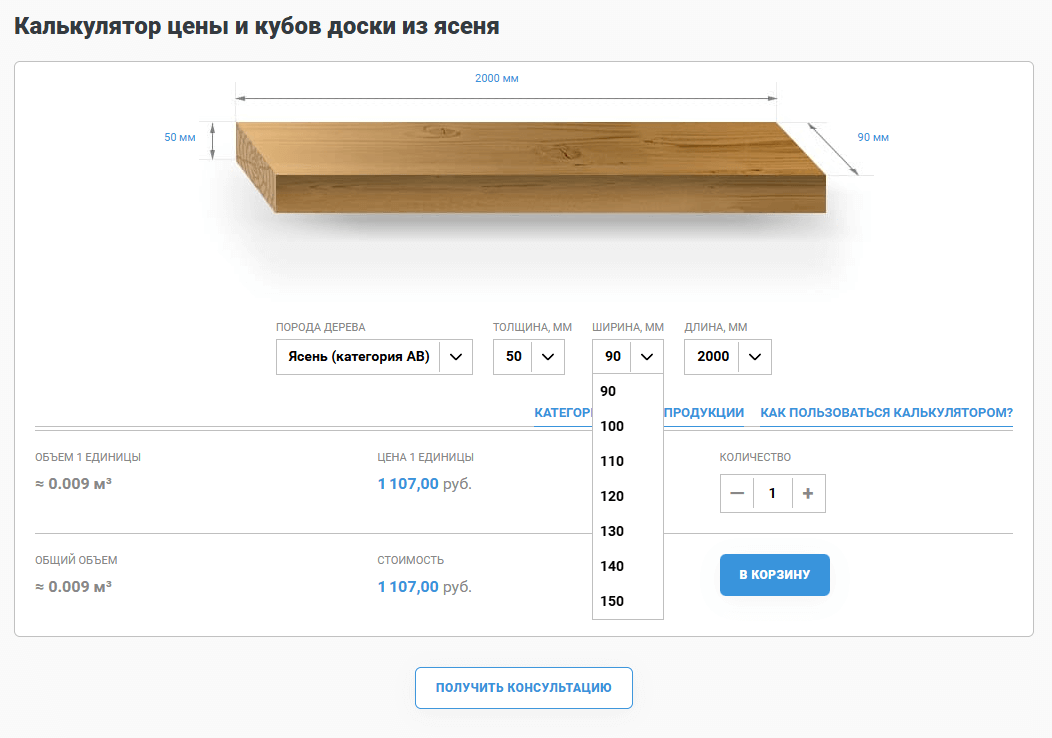Click the 2000 мм length dimension label
This screenshot has height=738, width=1052.
497,78
